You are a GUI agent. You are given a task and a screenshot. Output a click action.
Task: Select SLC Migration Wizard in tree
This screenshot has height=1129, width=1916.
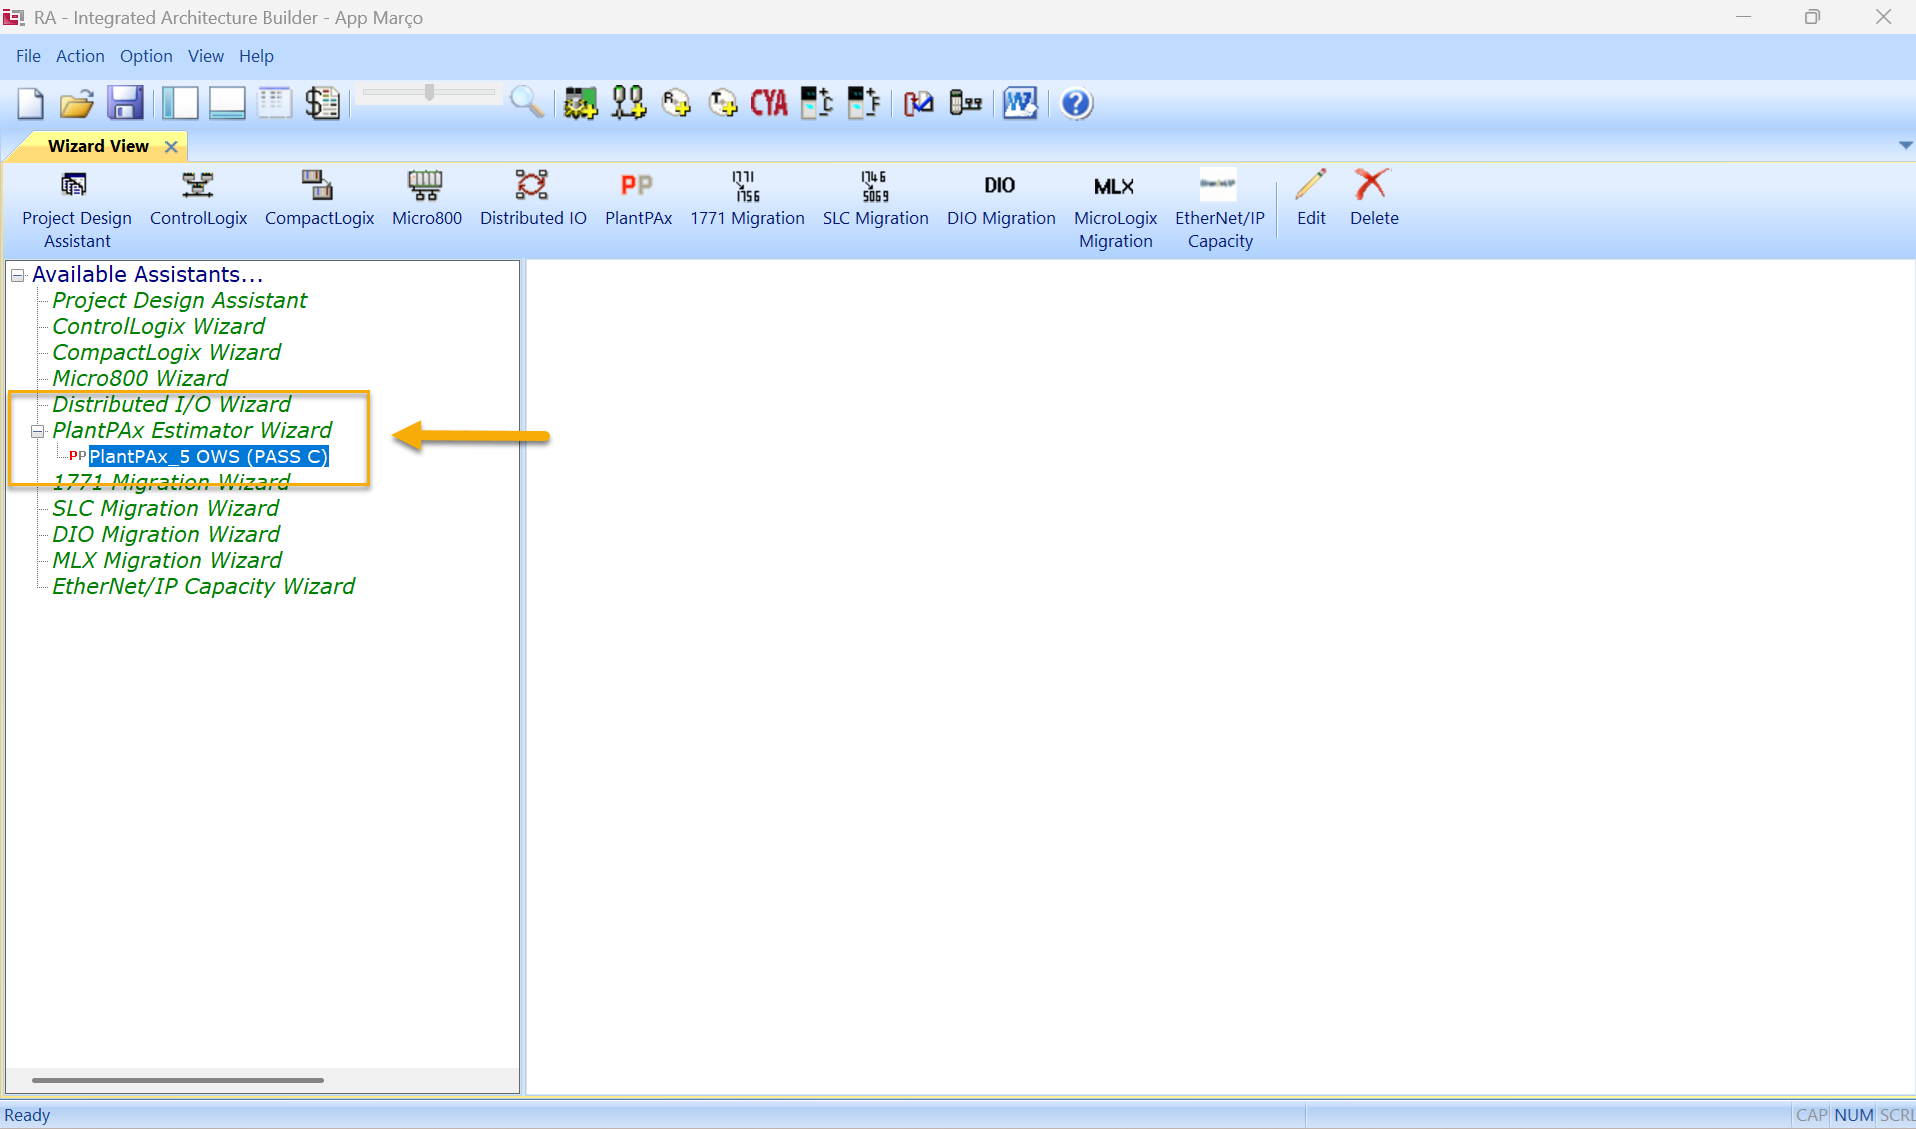(165, 508)
